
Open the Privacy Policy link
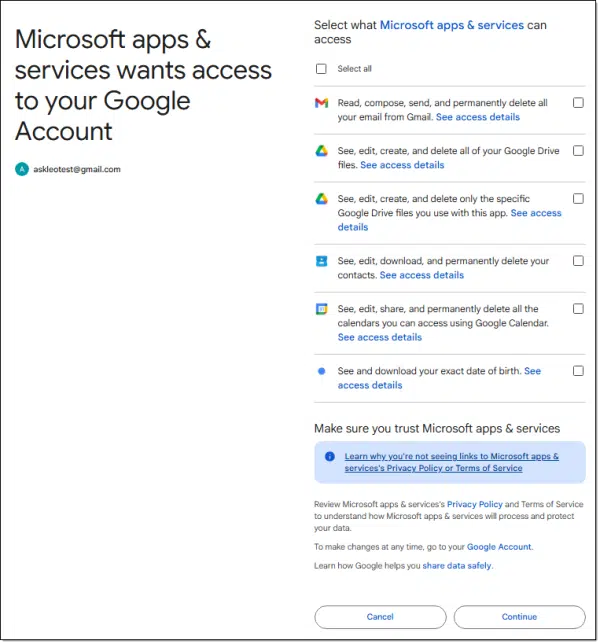(x=474, y=504)
